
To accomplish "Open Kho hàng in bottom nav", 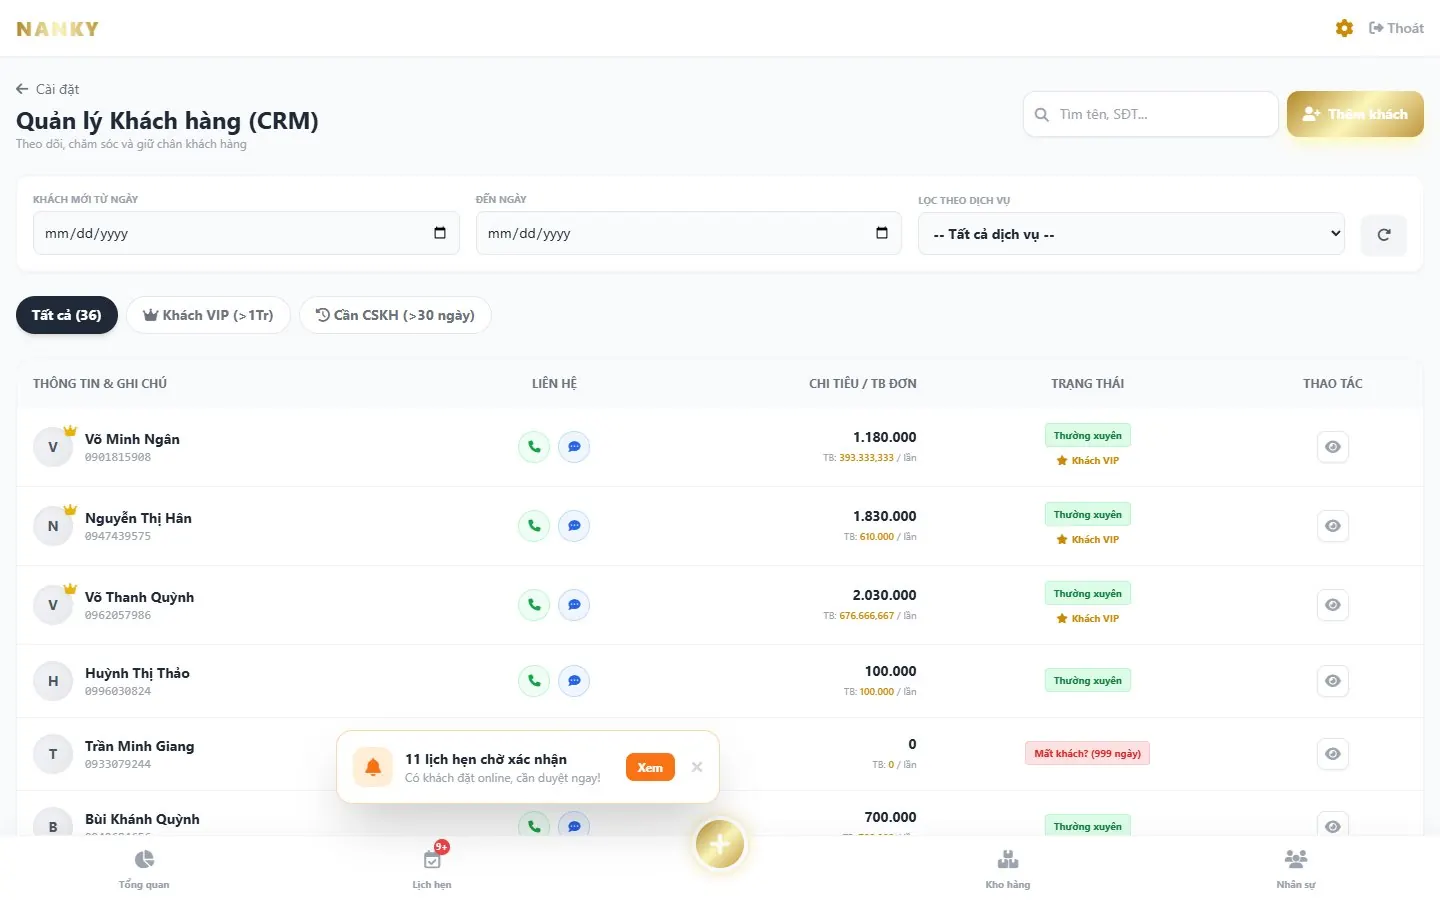I will tap(1008, 869).
